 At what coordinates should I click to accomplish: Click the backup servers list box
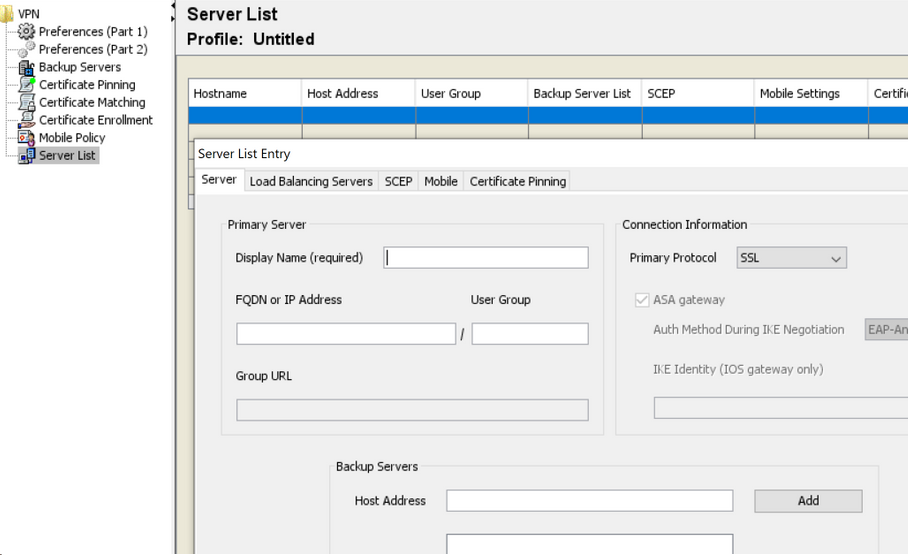tap(590, 544)
